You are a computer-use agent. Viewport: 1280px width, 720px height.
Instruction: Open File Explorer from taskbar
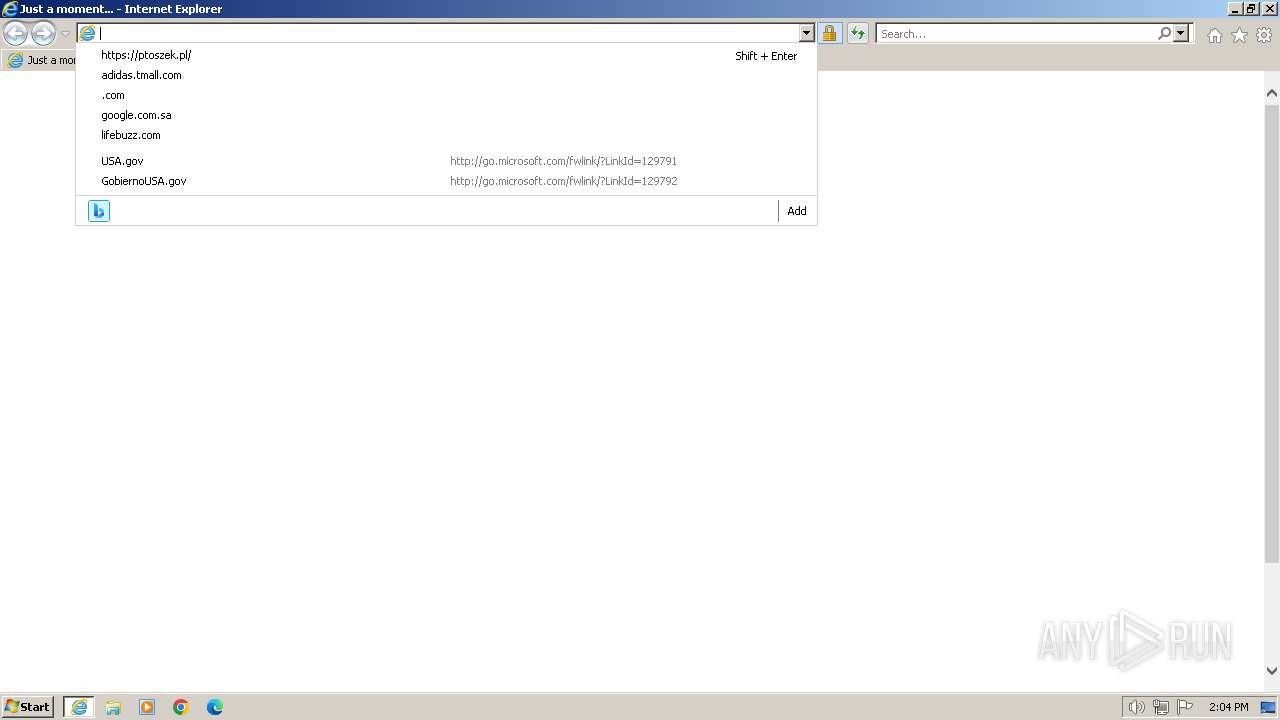[113, 707]
